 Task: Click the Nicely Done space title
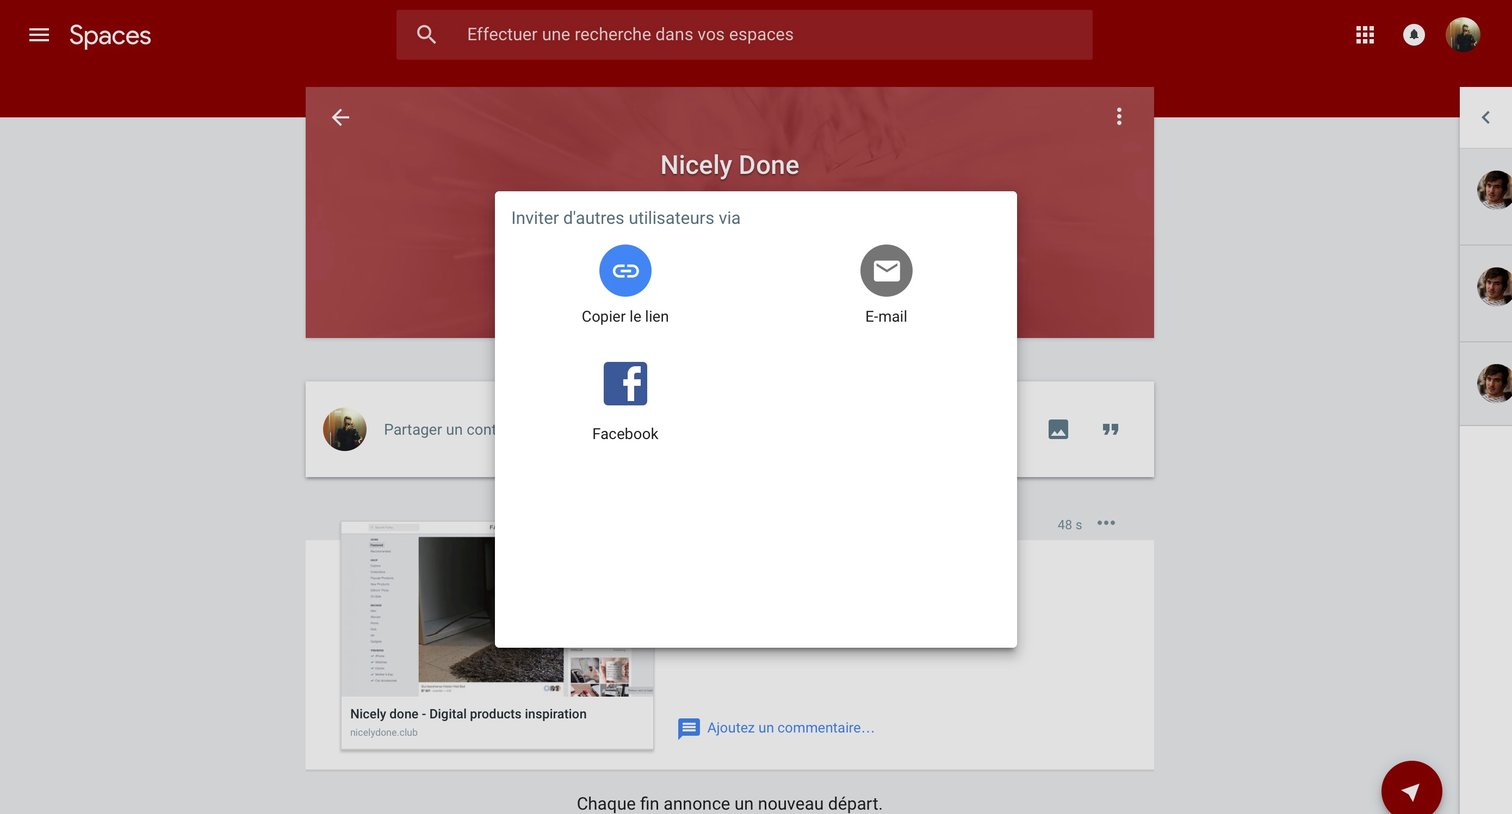tap(730, 165)
